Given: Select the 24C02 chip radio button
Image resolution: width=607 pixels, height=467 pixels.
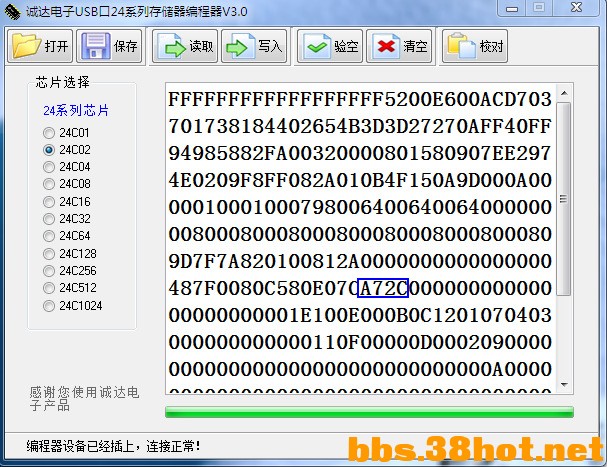Looking at the screenshot, I should (x=67, y=149).
